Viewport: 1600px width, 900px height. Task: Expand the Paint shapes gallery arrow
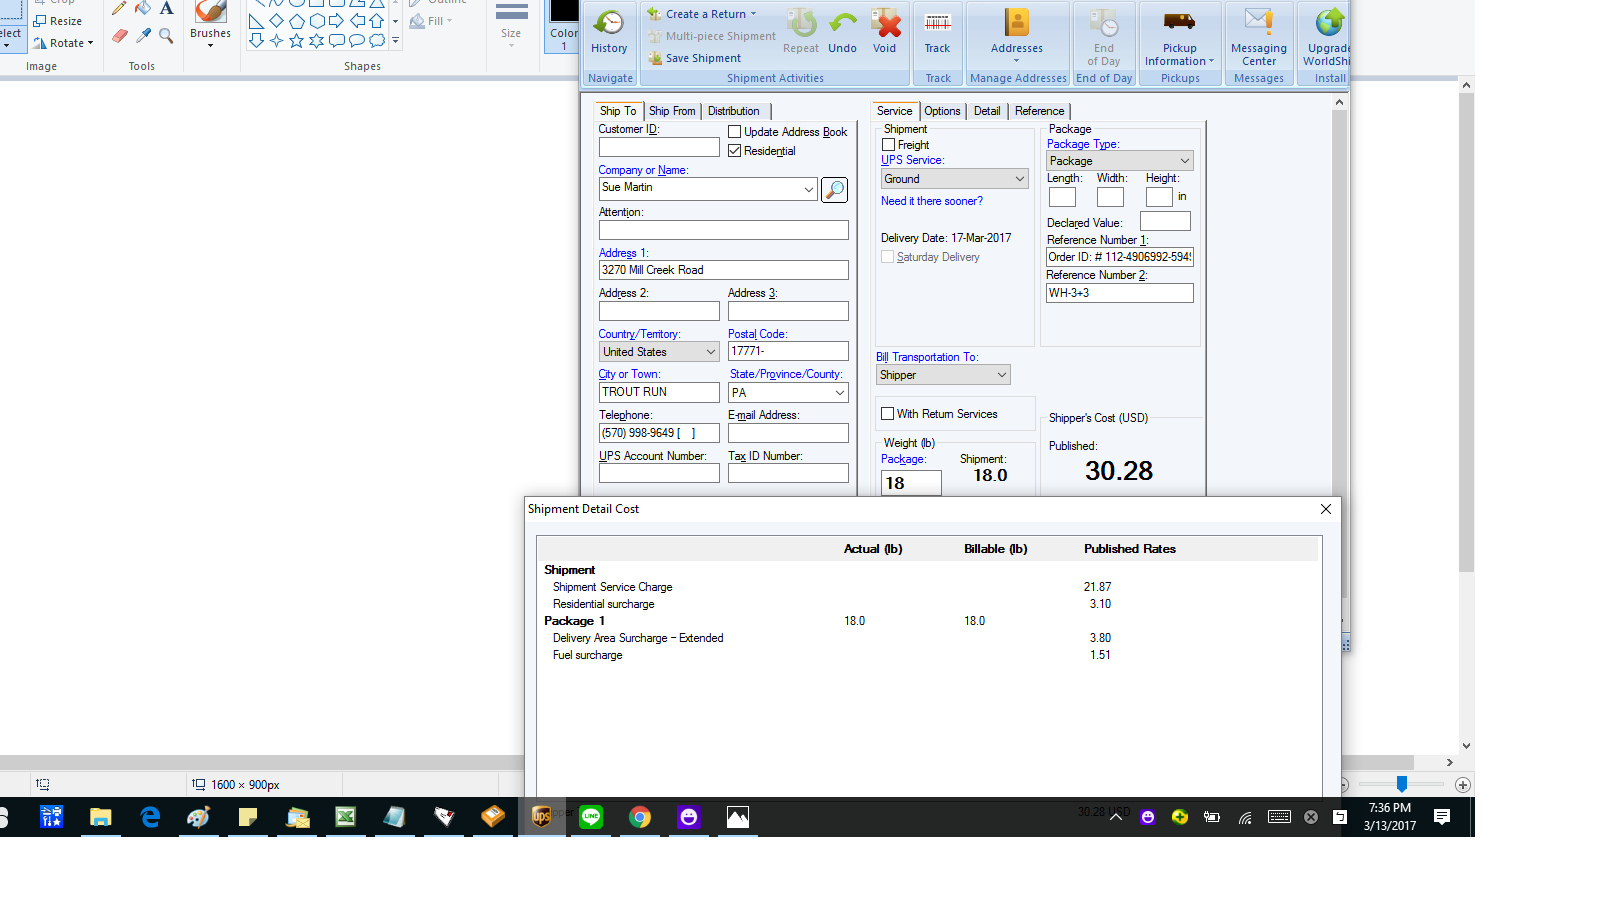coord(396,41)
